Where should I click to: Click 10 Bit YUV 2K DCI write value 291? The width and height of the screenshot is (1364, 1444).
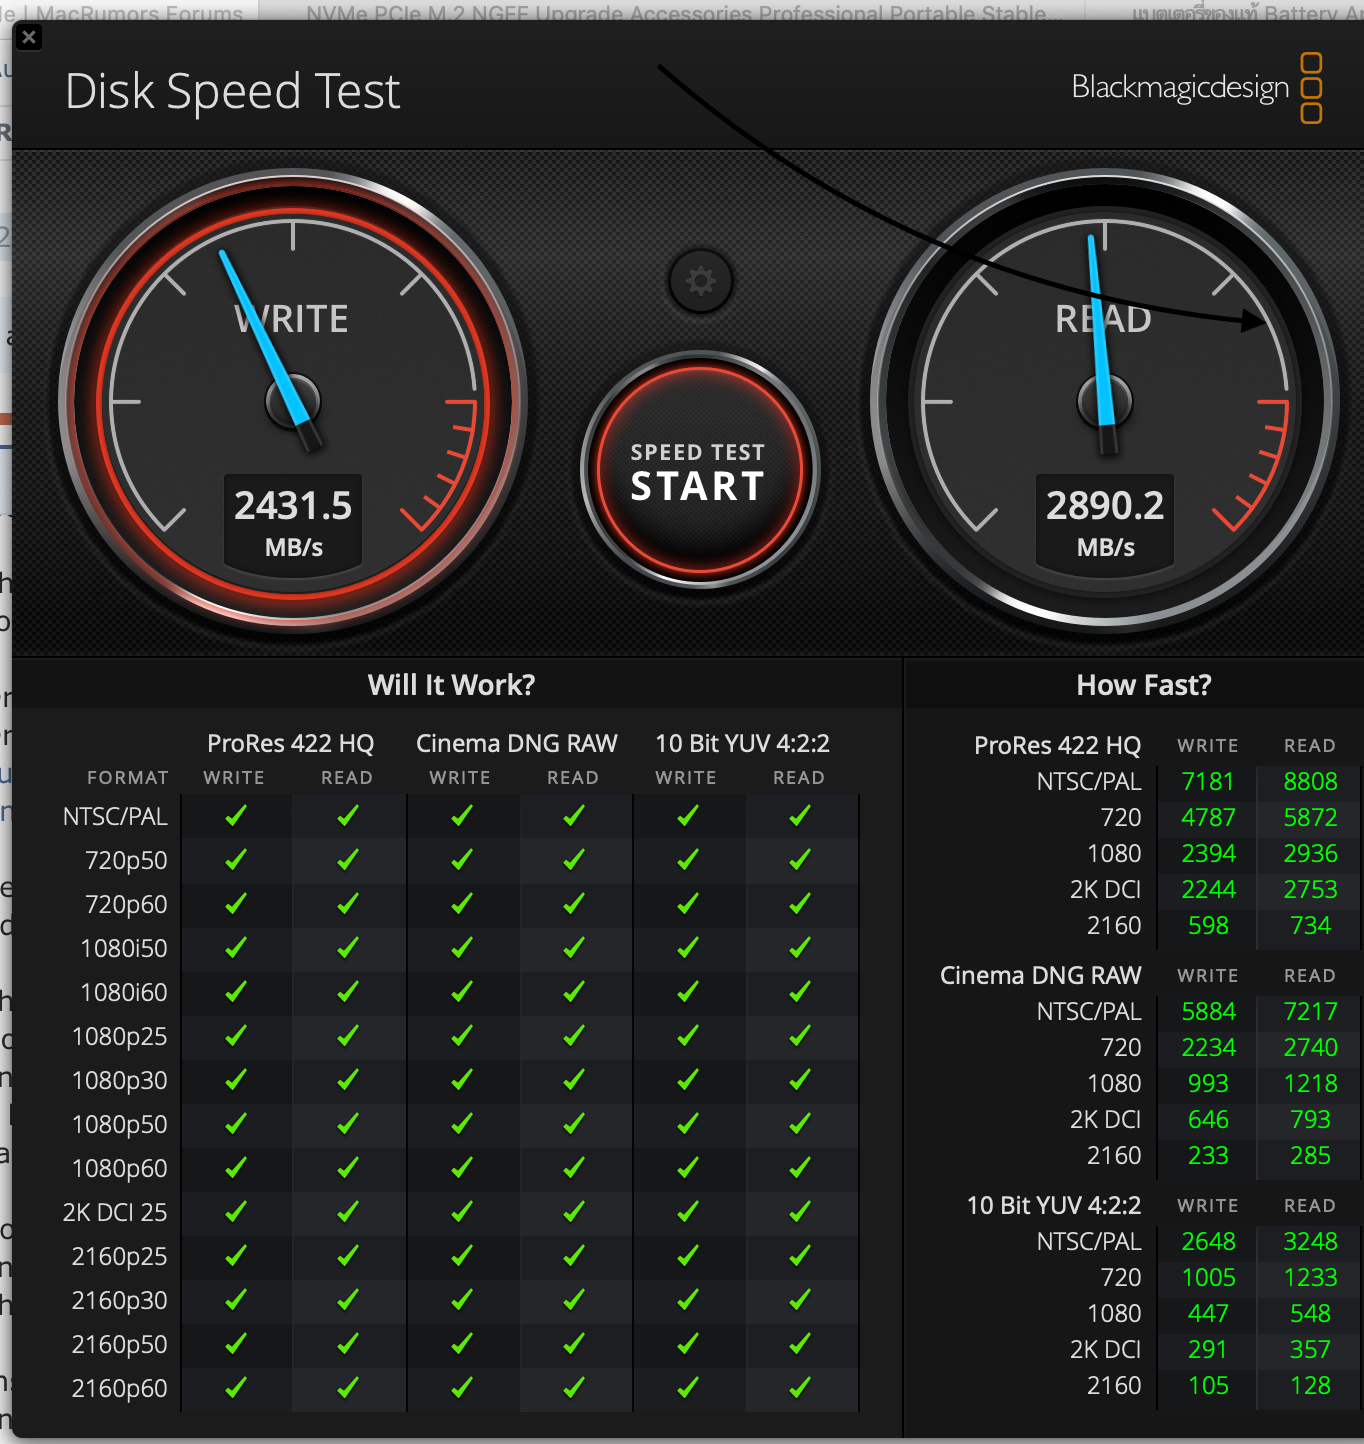tap(1208, 1350)
